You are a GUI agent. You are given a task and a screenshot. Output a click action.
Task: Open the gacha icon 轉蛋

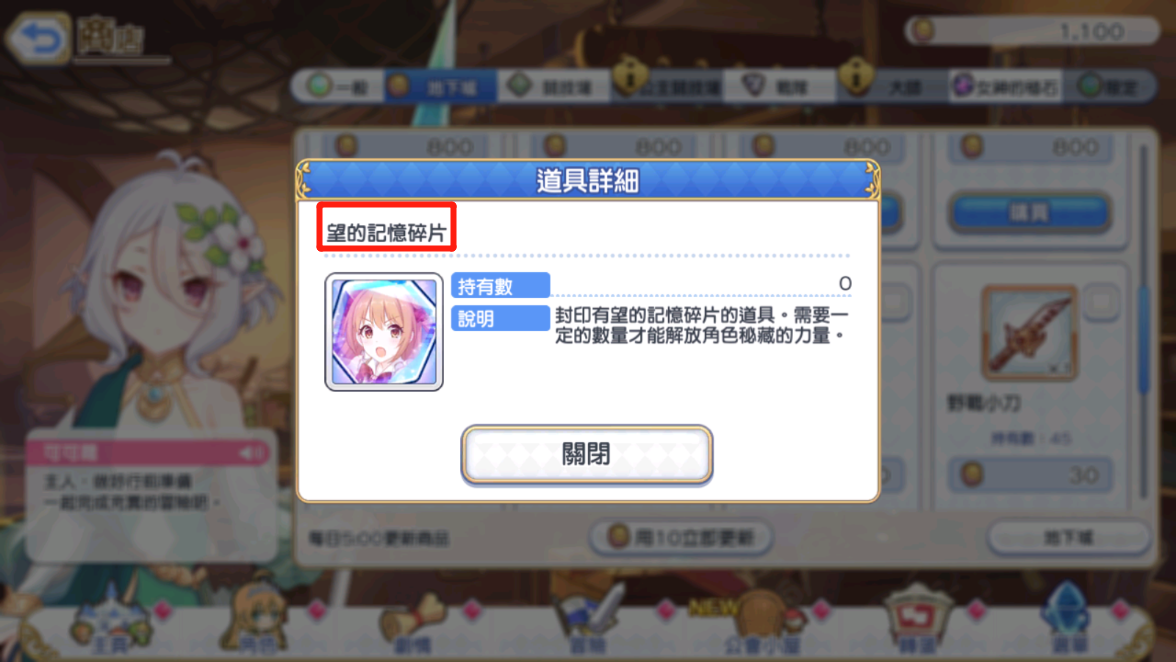[918, 622]
